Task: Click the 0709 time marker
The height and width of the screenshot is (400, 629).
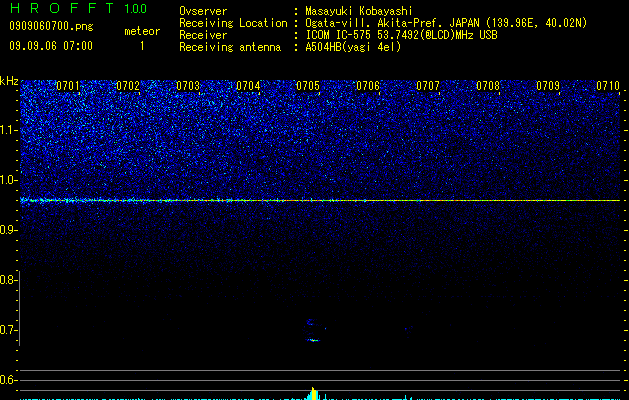Action: 548,86
